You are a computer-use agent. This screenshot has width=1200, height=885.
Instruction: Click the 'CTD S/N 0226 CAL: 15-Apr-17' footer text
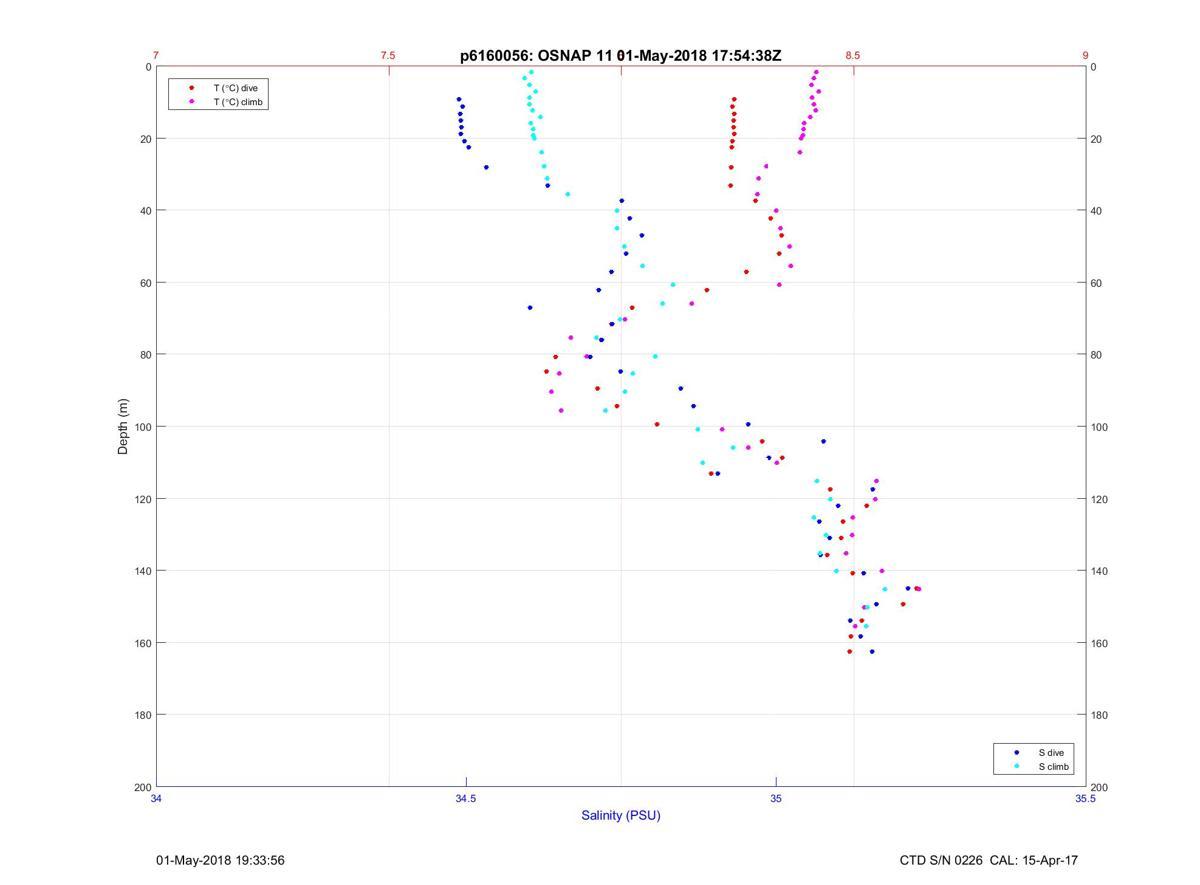click(989, 860)
